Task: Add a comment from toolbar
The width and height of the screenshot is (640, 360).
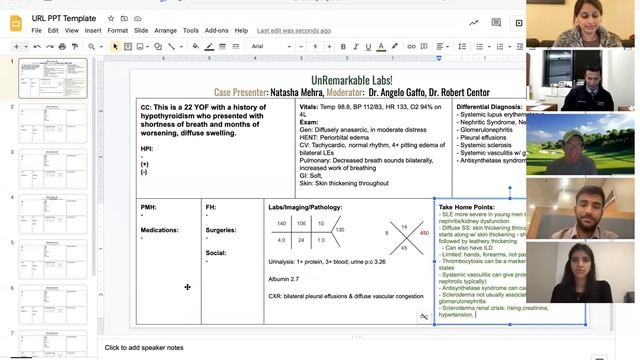Action: click(x=424, y=47)
